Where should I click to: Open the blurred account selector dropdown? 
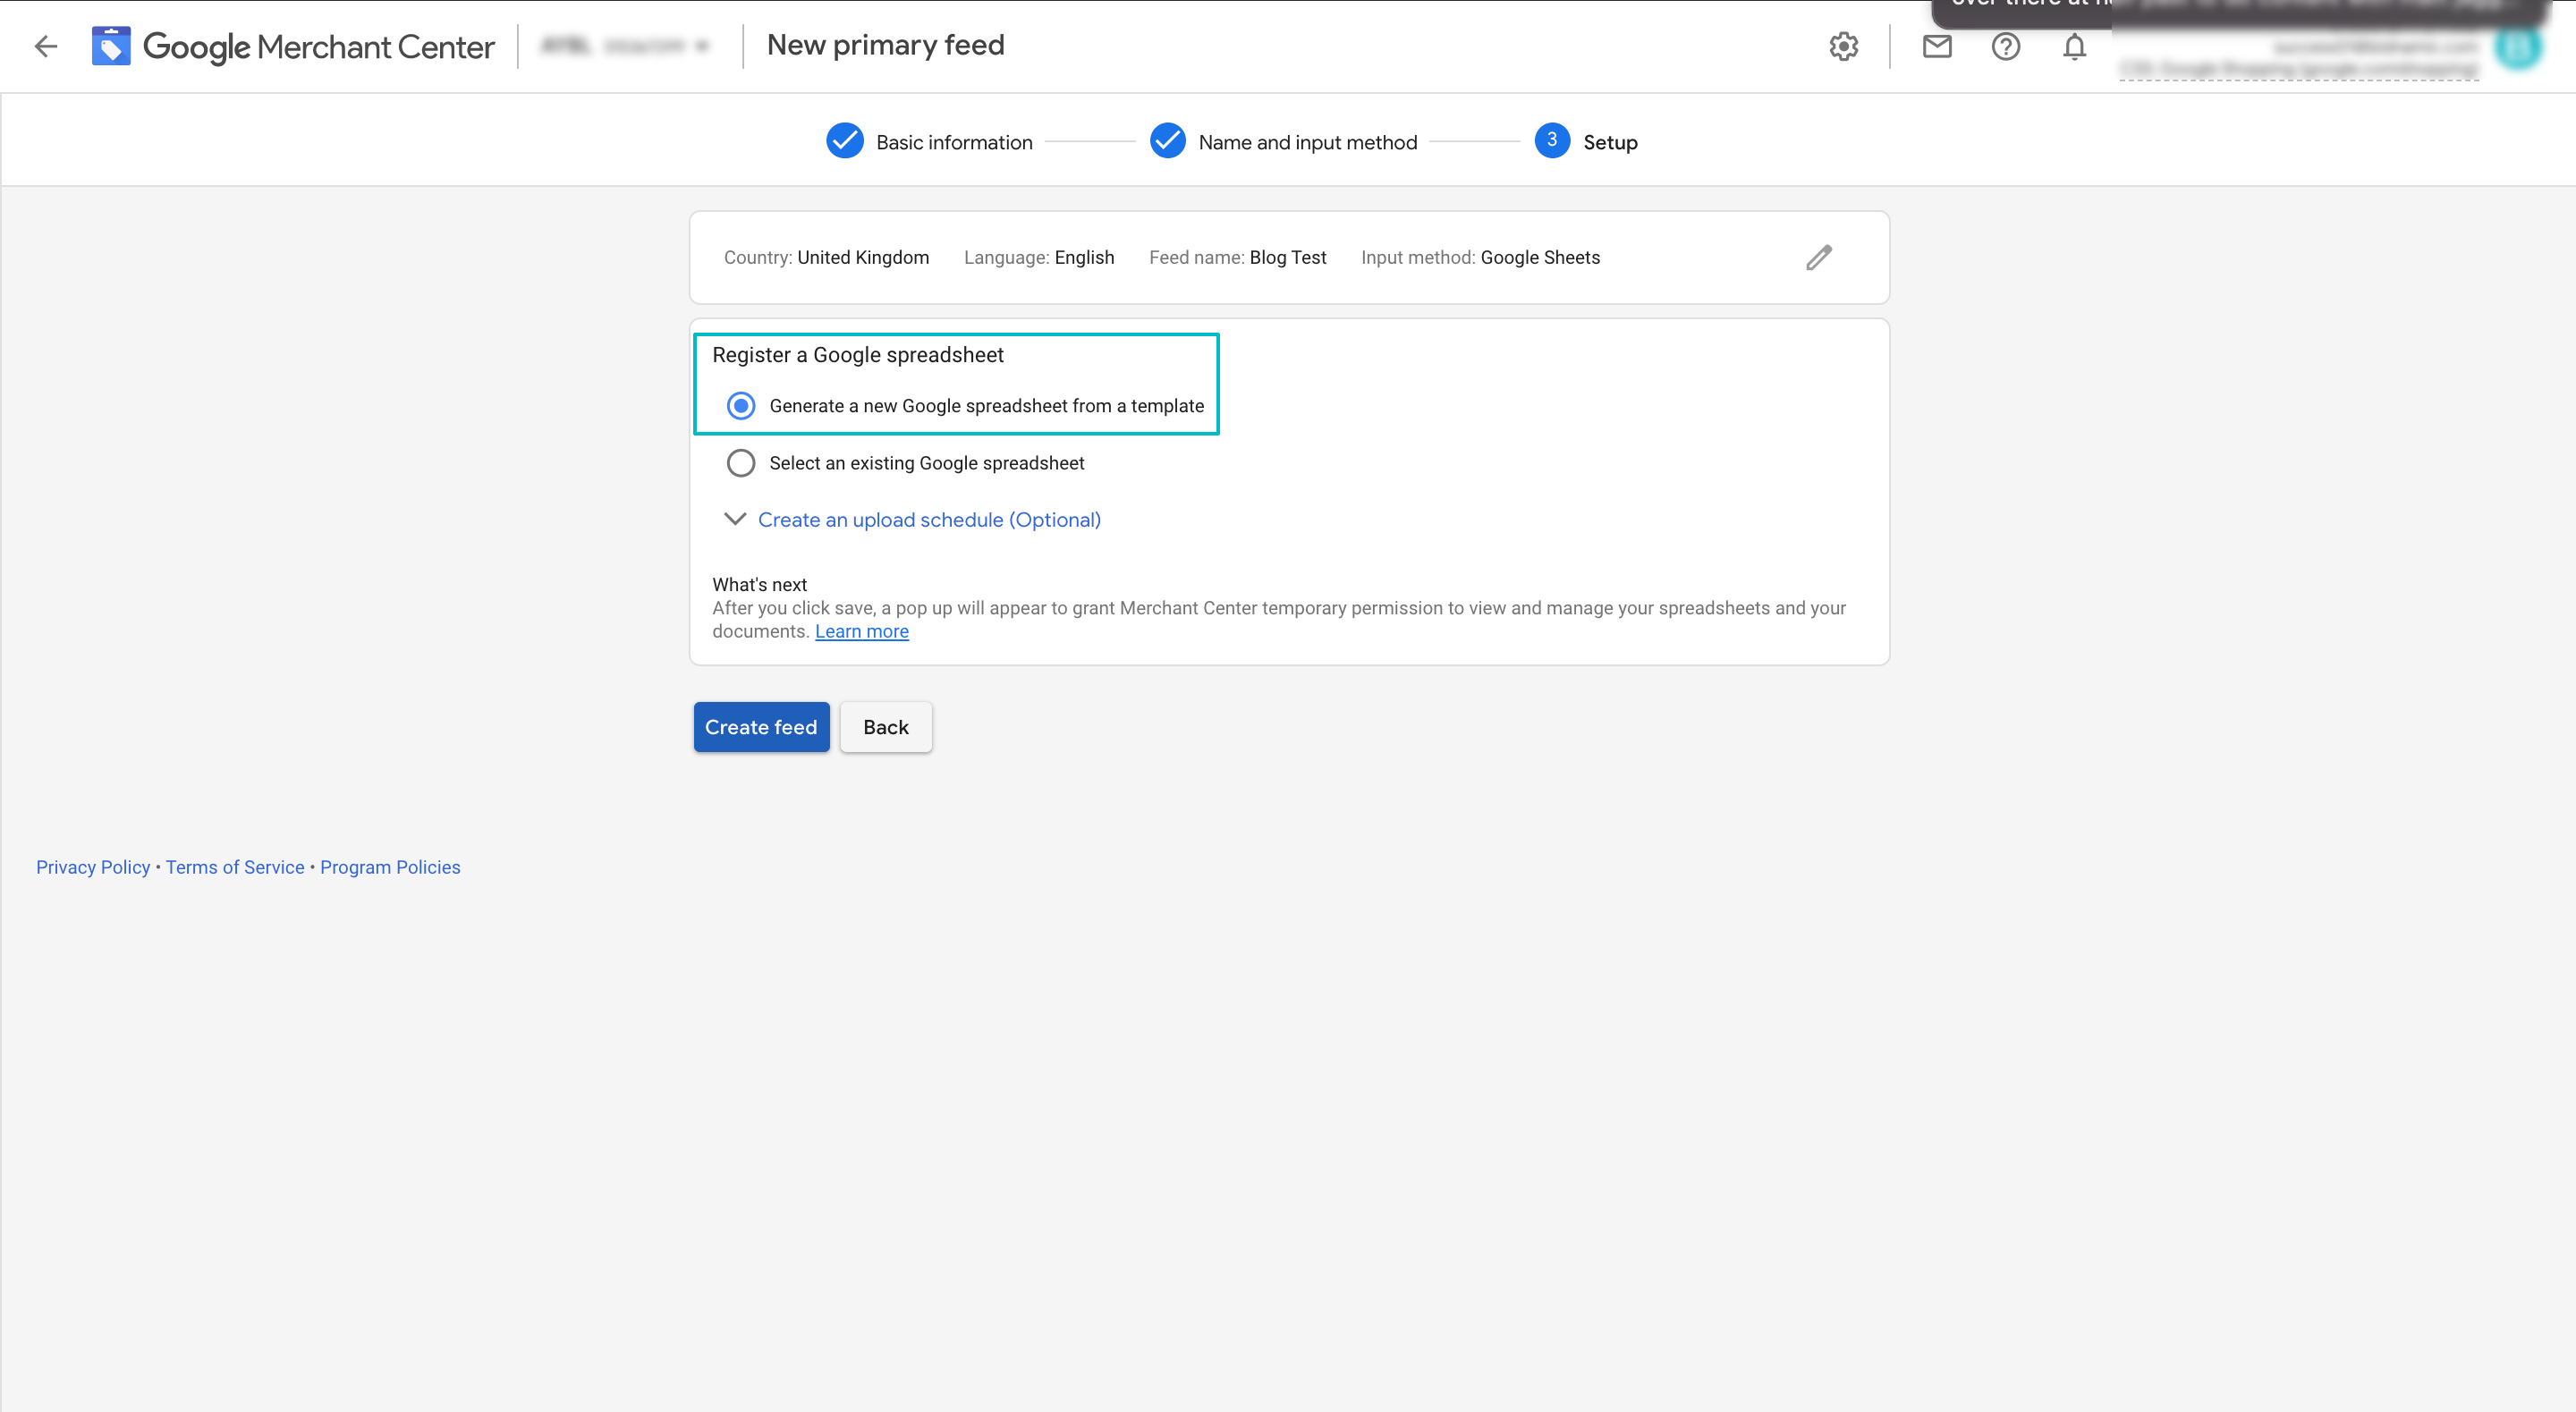[625, 46]
